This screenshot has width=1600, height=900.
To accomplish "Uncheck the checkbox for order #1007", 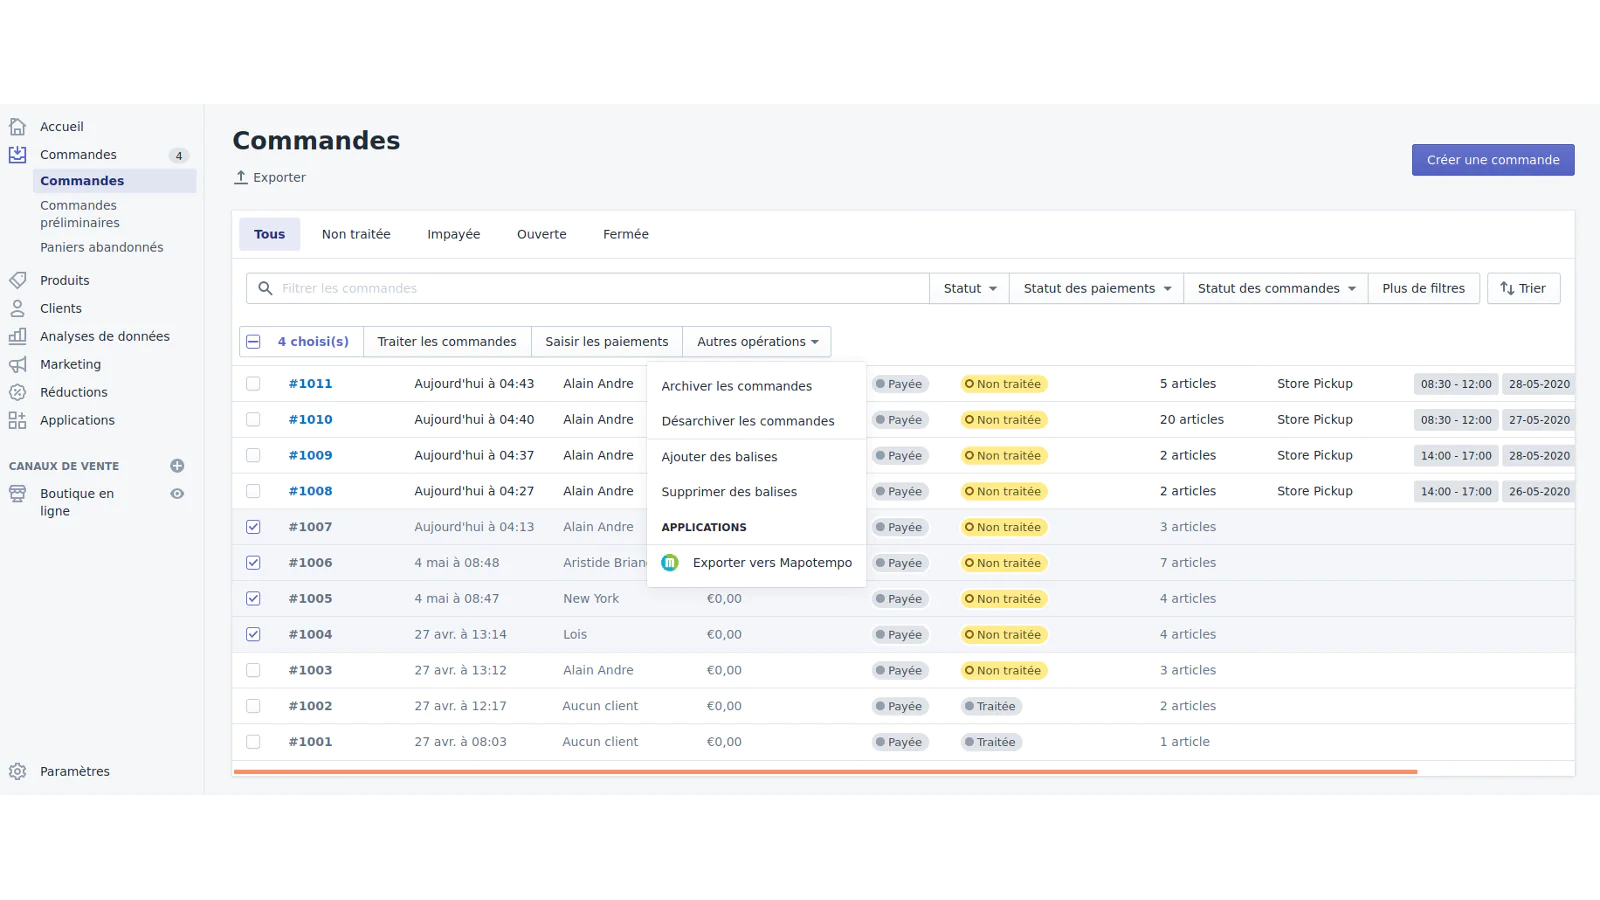I will click(253, 527).
